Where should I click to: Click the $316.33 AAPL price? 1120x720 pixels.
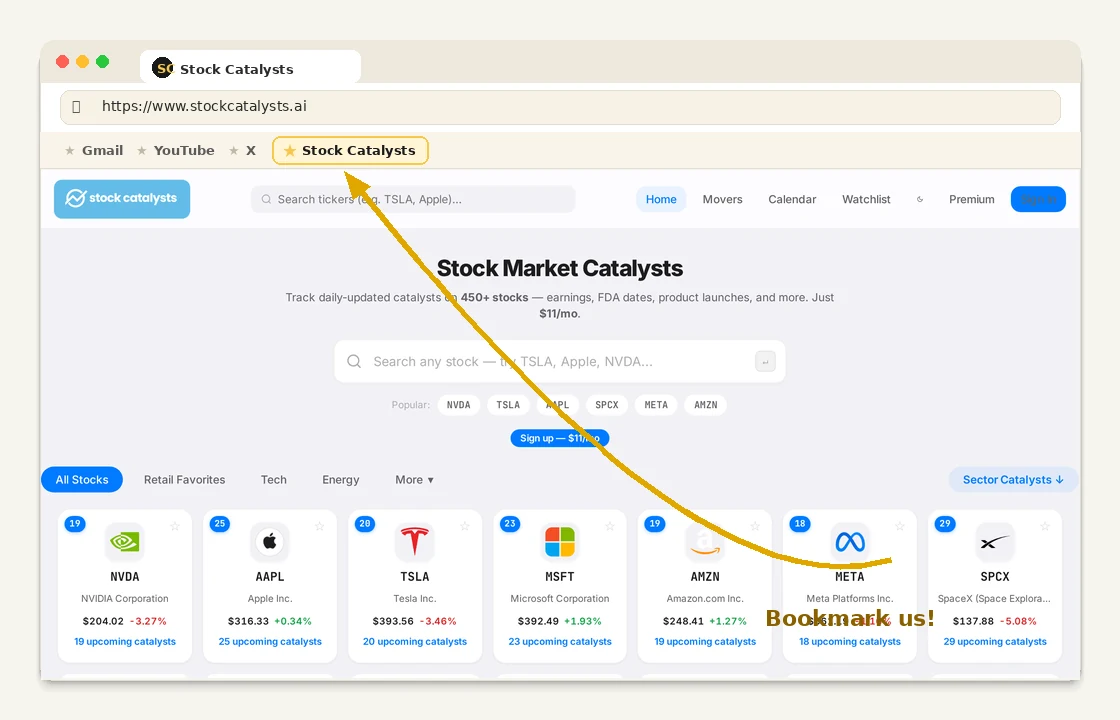[248, 621]
